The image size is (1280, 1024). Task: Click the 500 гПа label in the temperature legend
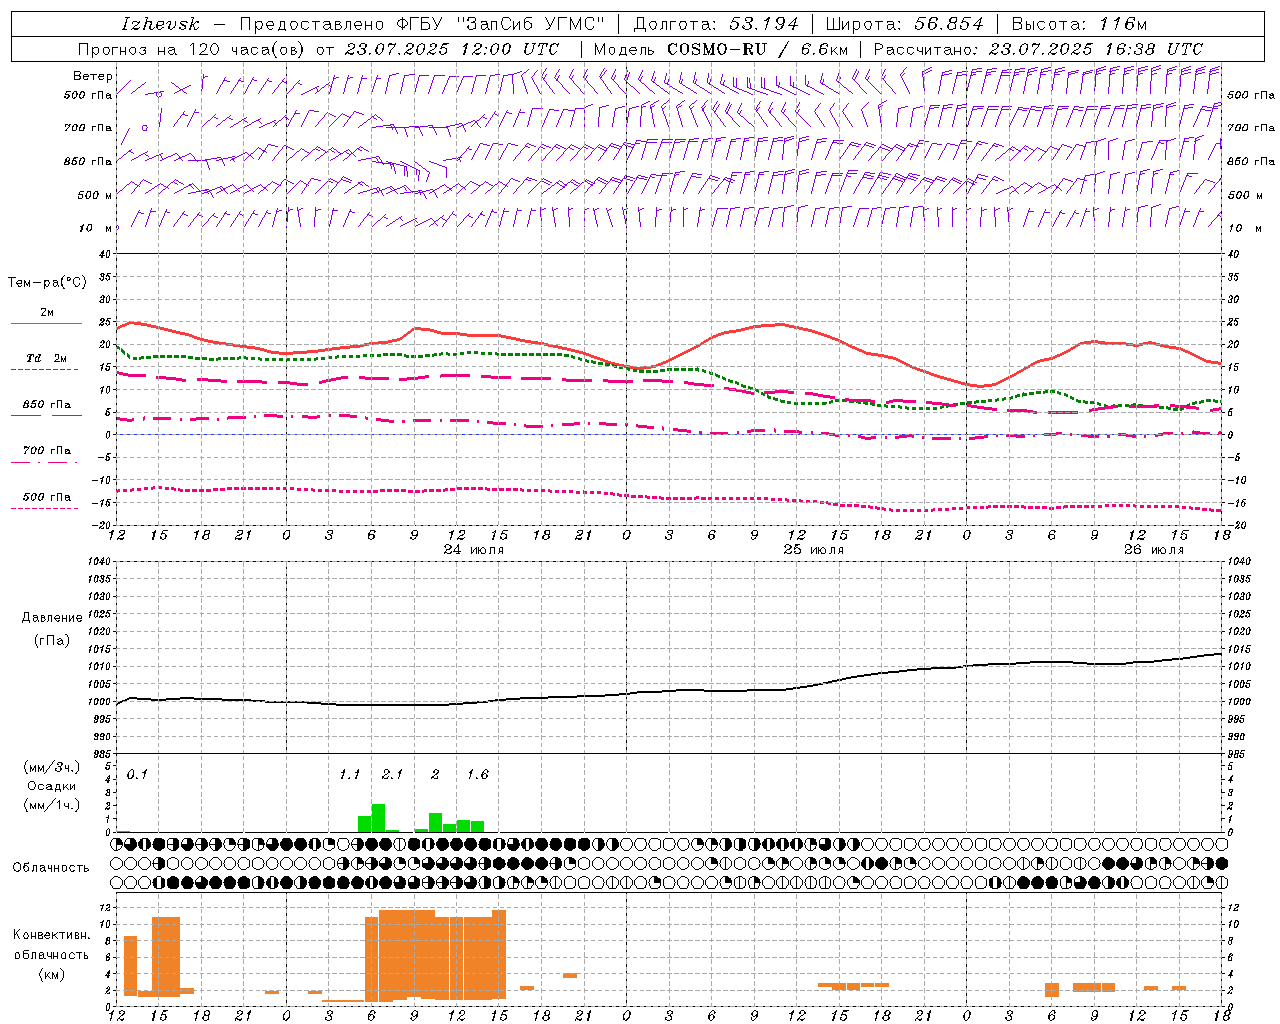coord(47,497)
